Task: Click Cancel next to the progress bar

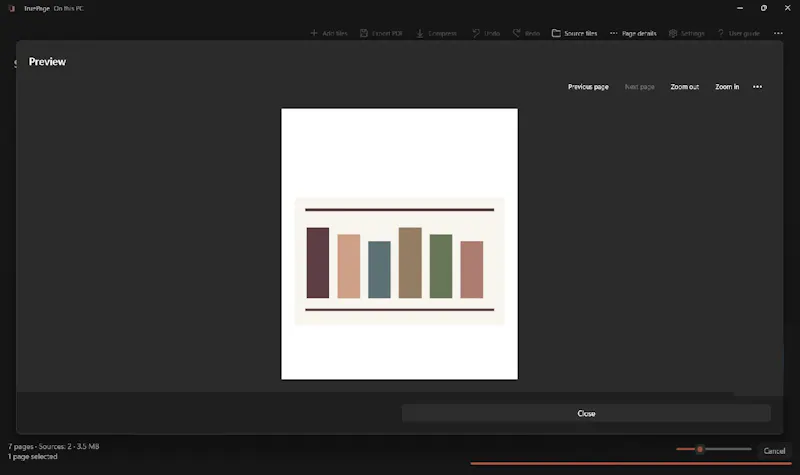Action: pyautogui.click(x=774, y=451)
